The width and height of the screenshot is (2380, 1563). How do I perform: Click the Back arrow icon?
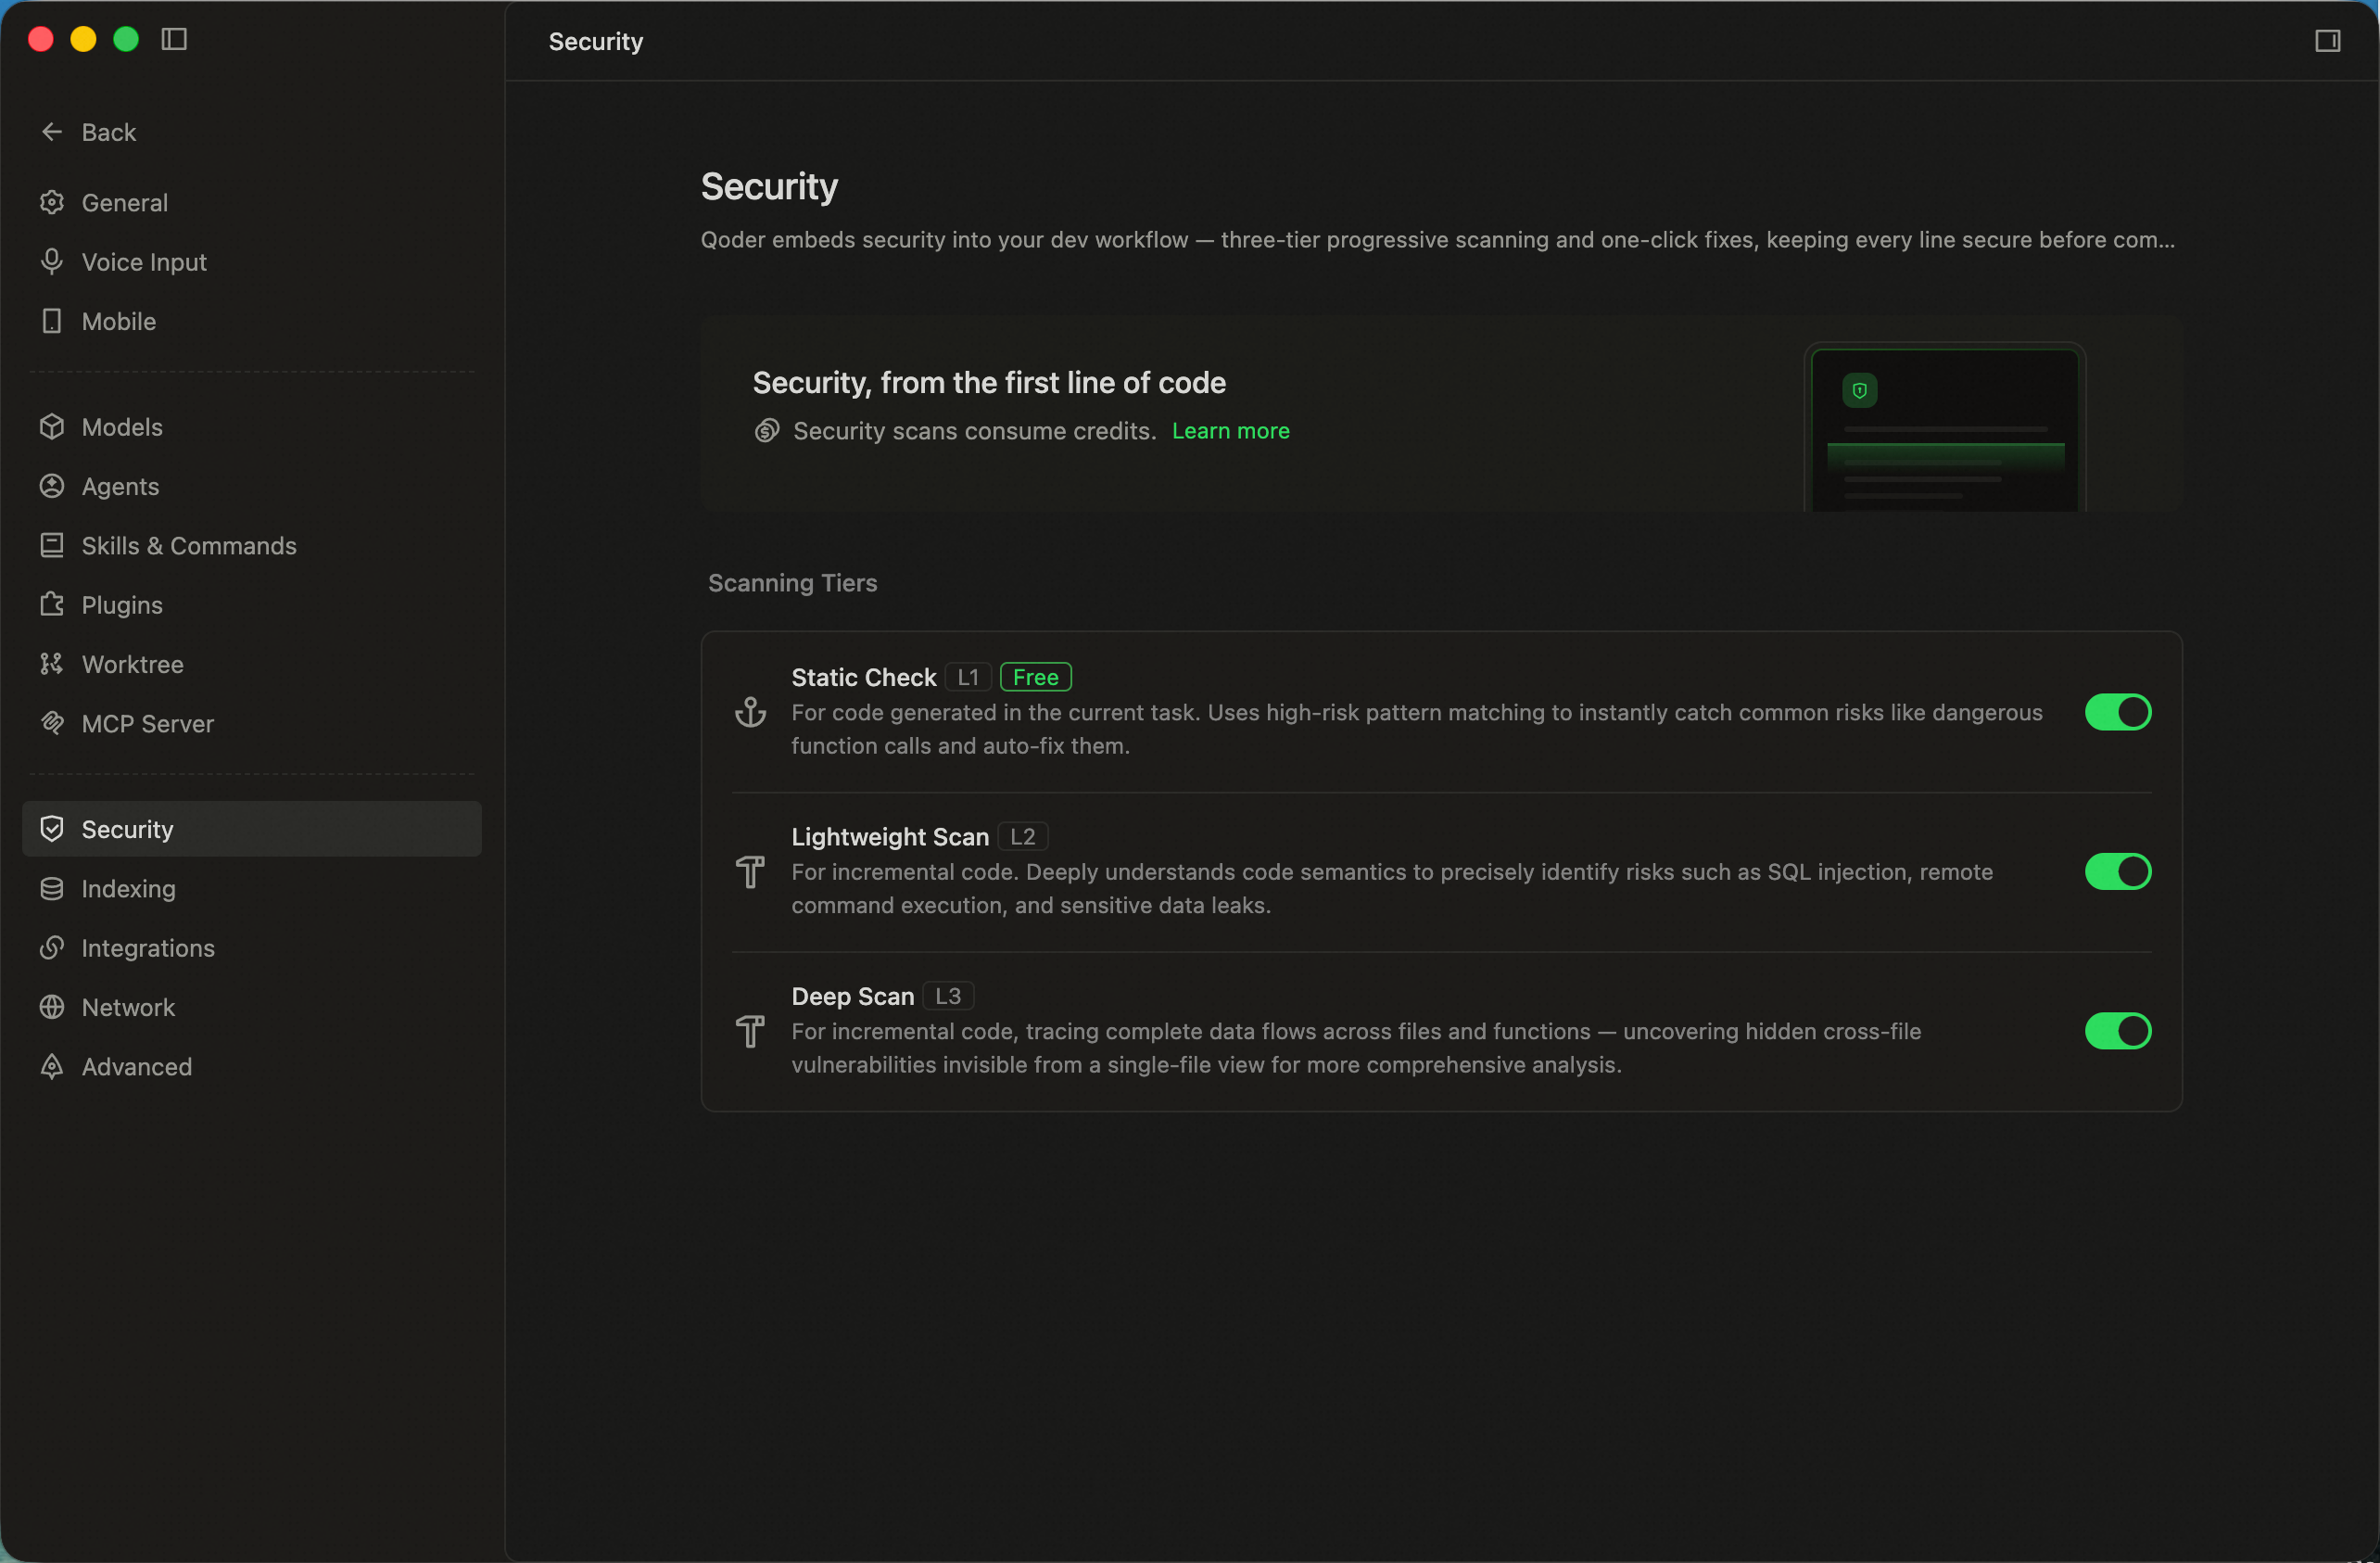[52, 132]
